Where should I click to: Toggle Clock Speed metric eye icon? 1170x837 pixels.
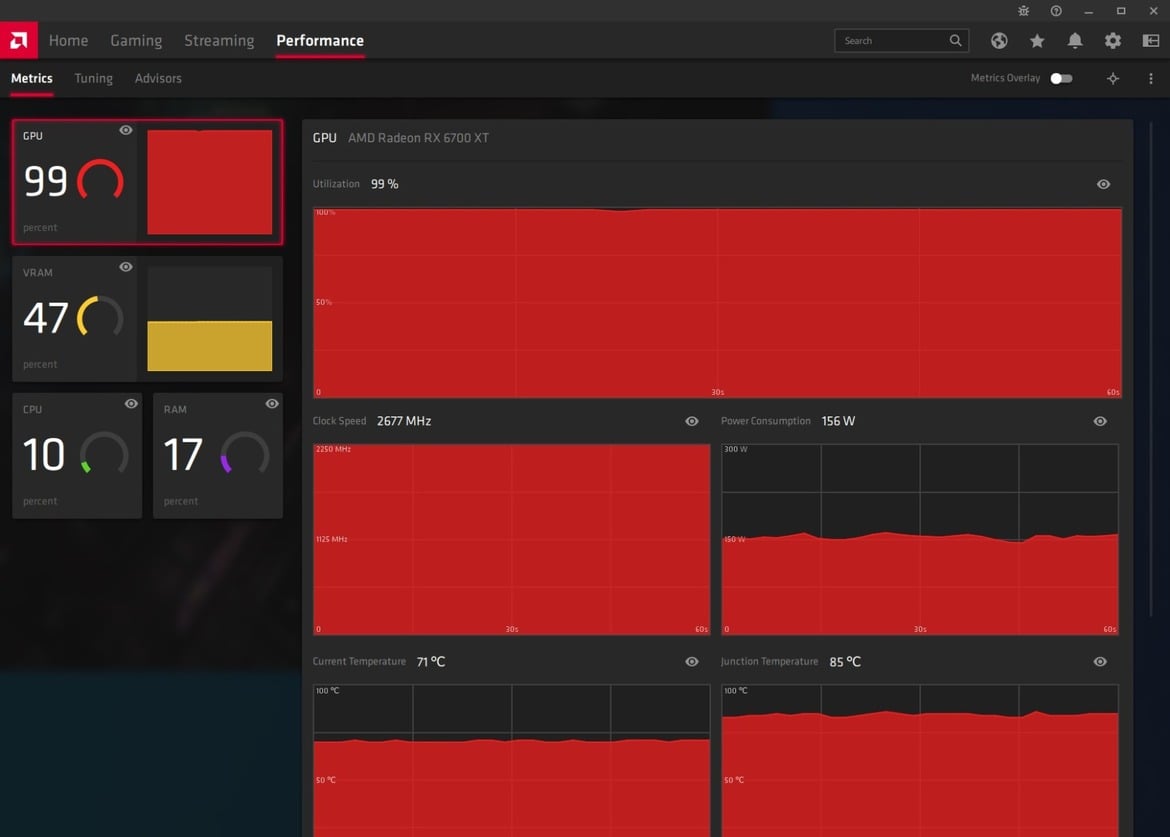click(692, 421)
